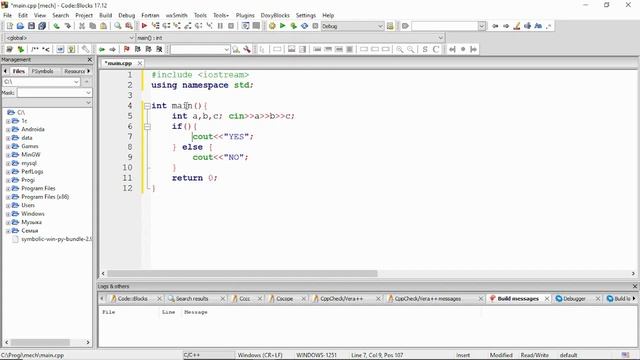Collapse the main function code fold
The height and width of the screenshot is (360, 640).
click(x=147, y=106)
